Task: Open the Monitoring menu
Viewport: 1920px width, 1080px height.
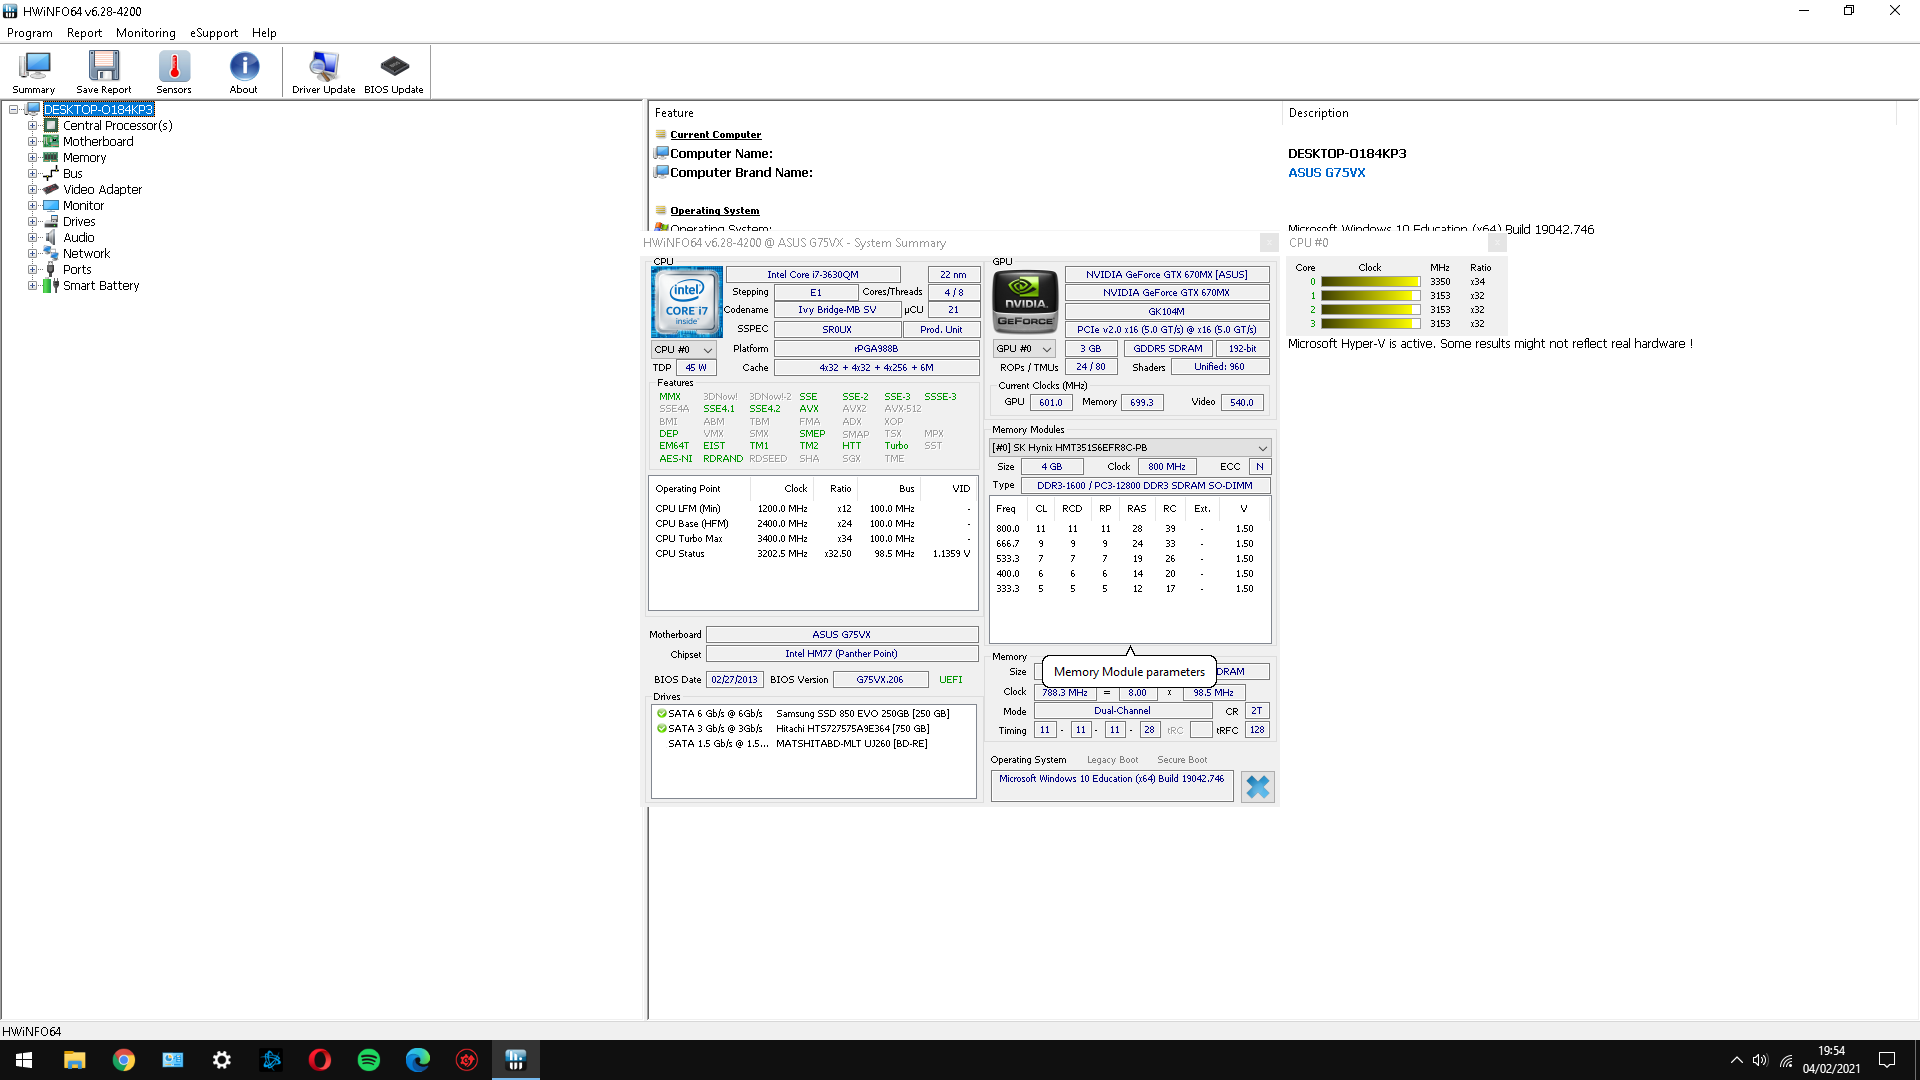Action: [x=145, y=33]
